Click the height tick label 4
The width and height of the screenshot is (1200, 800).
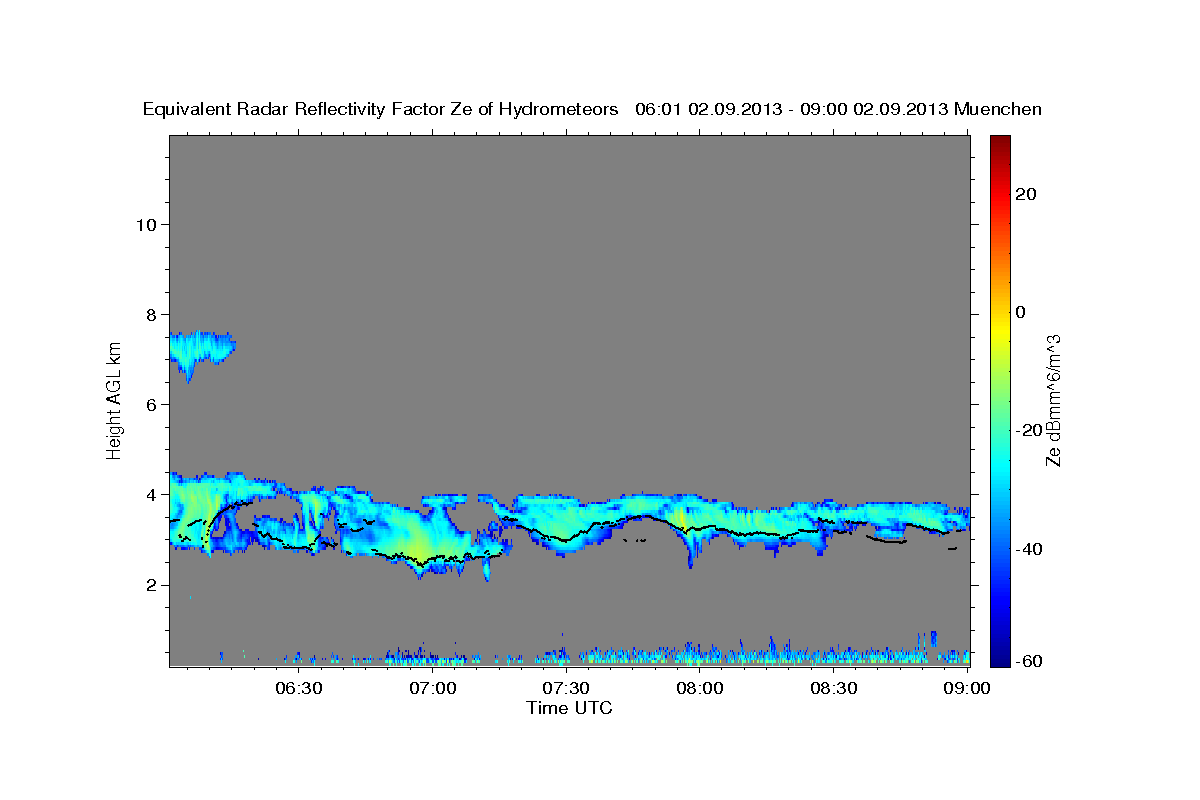click(x=152, y=495)
